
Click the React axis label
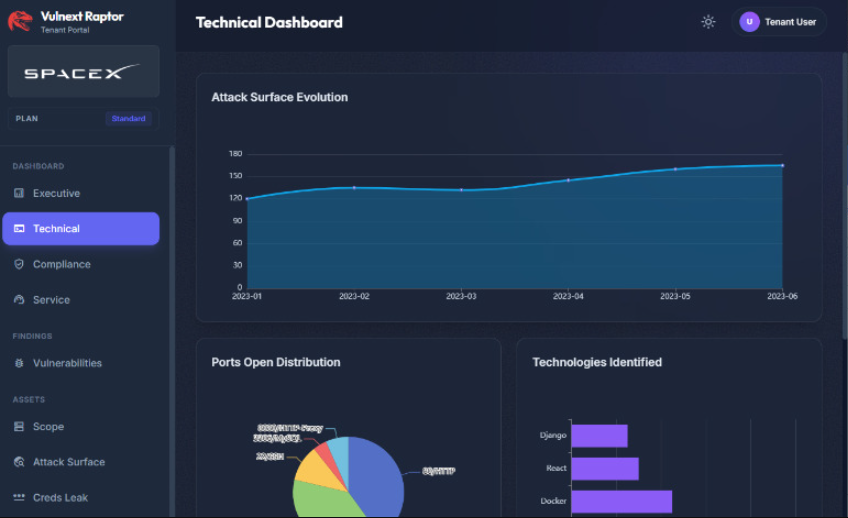coord(556,468)
